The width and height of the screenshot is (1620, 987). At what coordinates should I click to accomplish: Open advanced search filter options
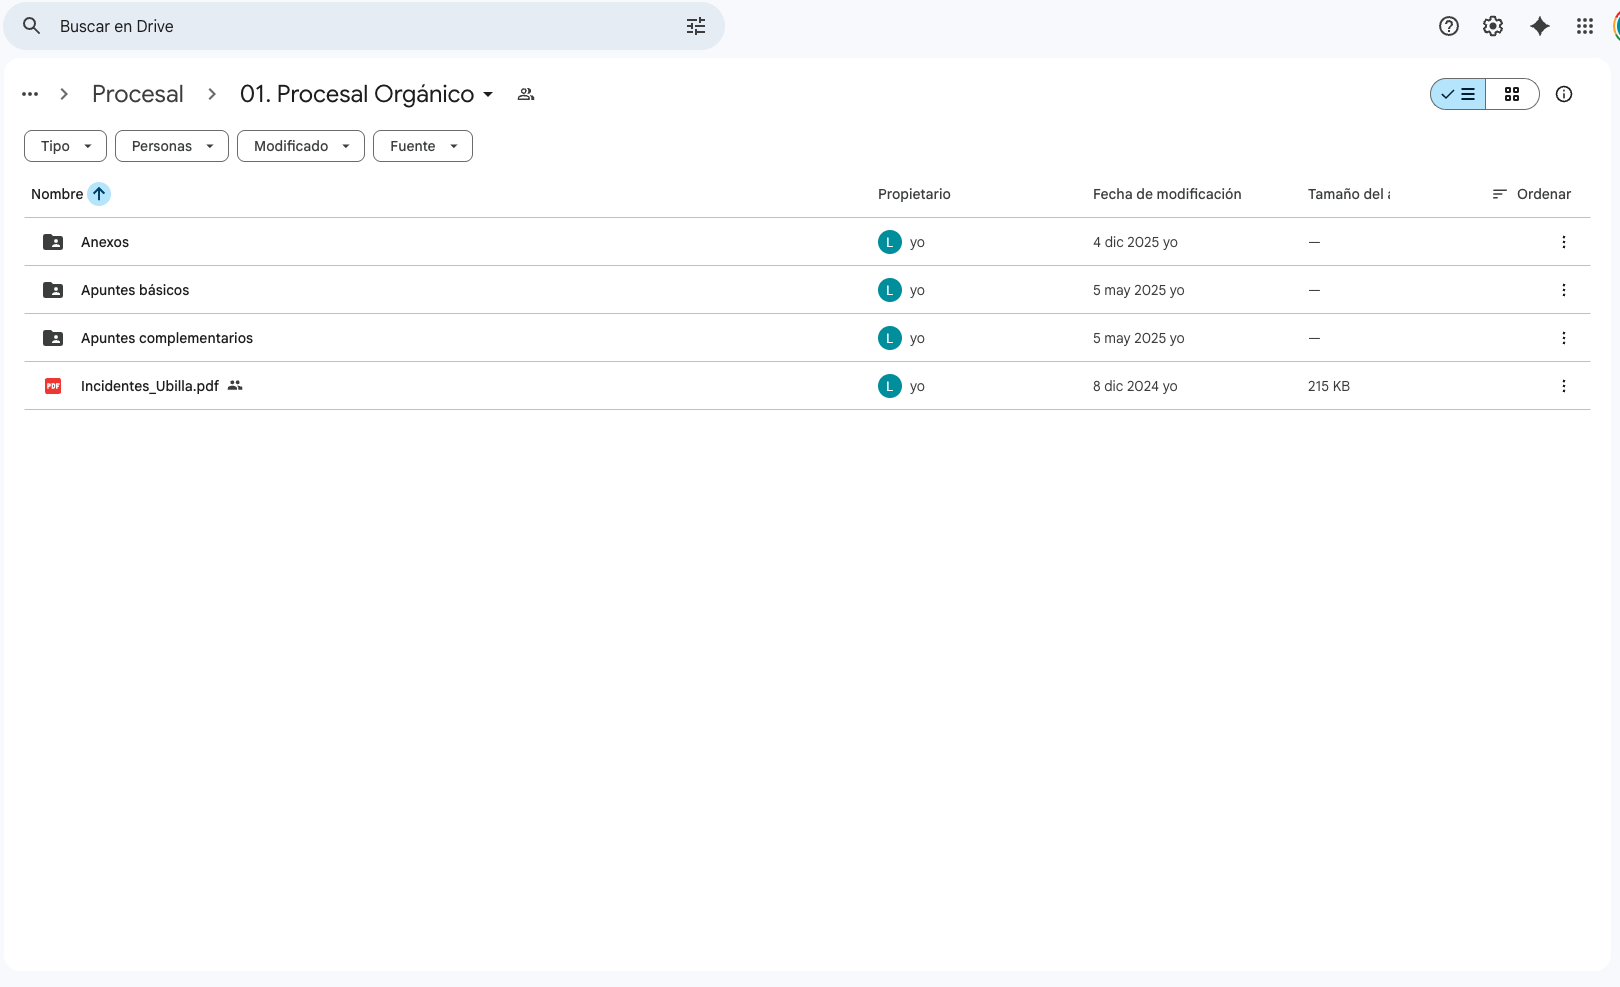click(x=696, y=26)
